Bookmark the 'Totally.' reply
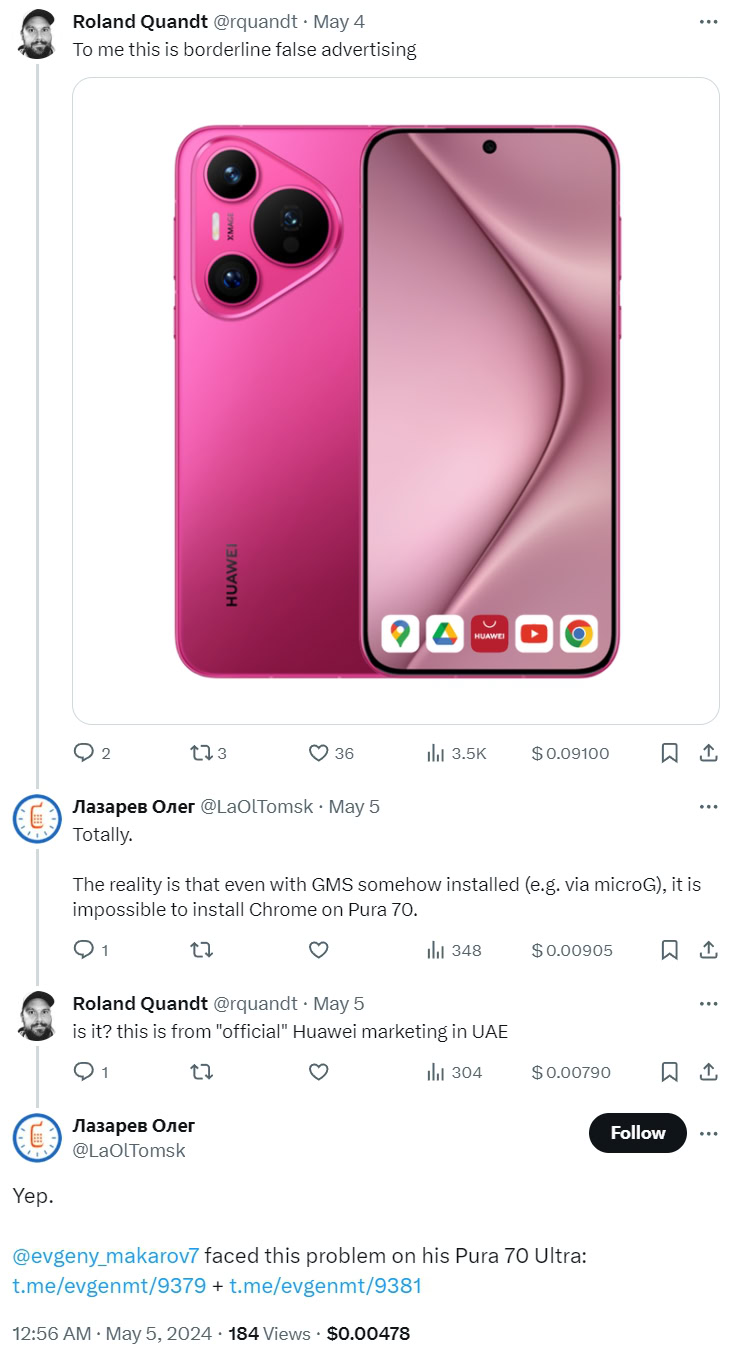 pyautogui.click(x=670, y=950)
